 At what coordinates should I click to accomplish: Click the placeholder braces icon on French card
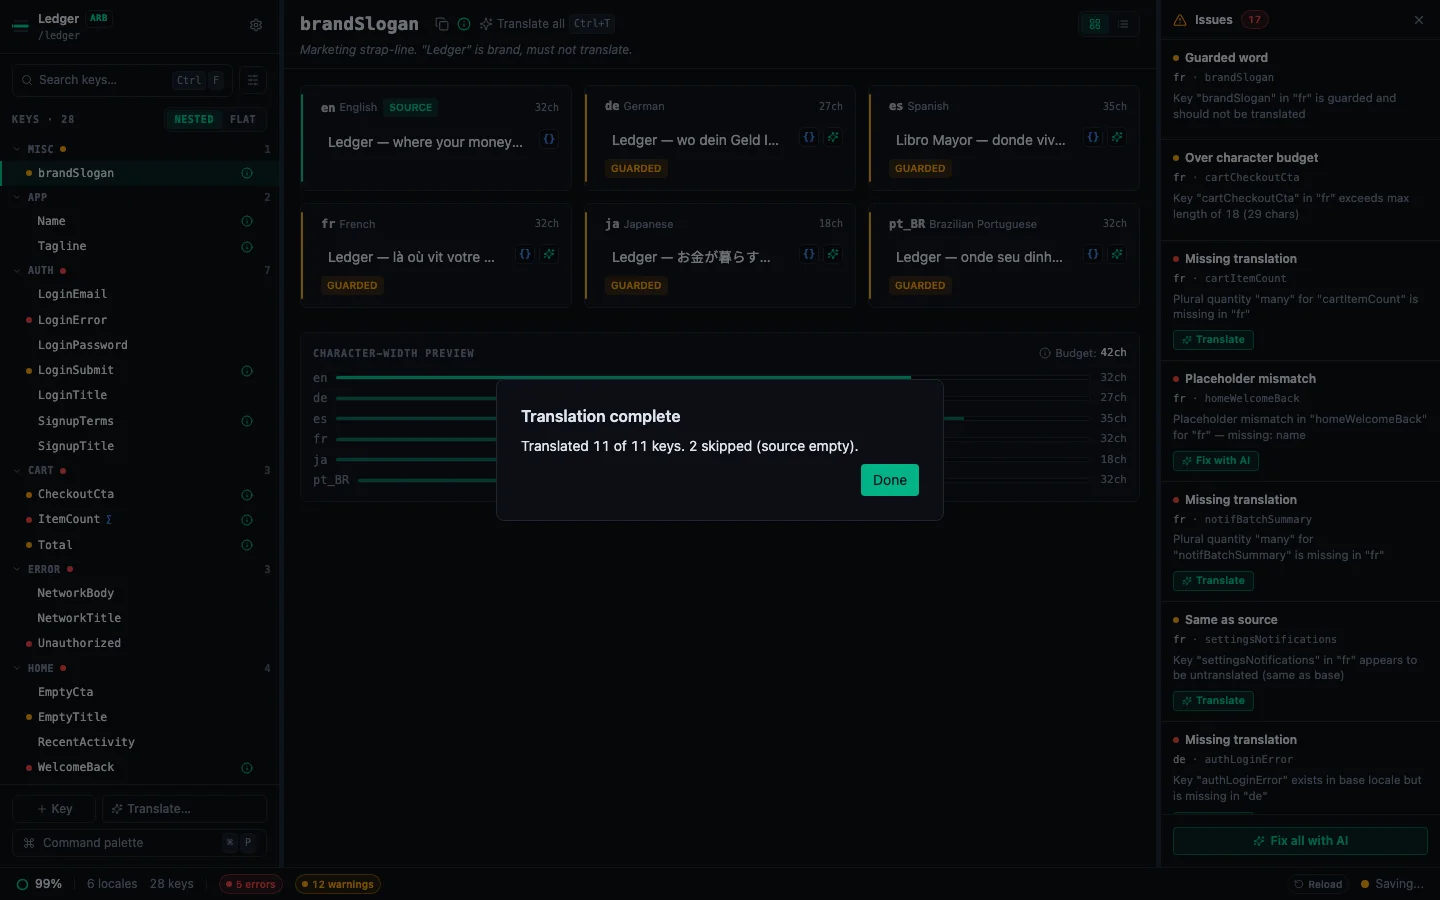click(525, 254)
